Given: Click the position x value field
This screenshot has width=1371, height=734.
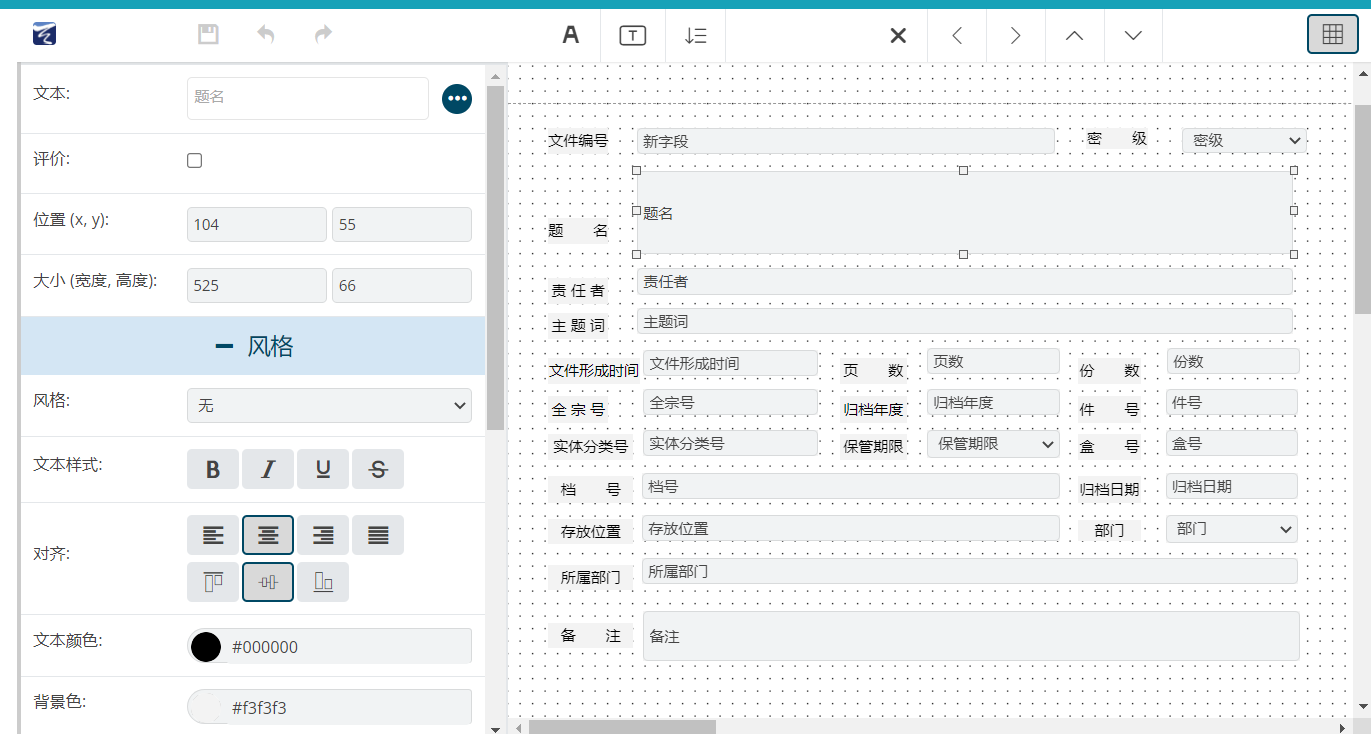Looking at the screenshot, I should [256, 225].
